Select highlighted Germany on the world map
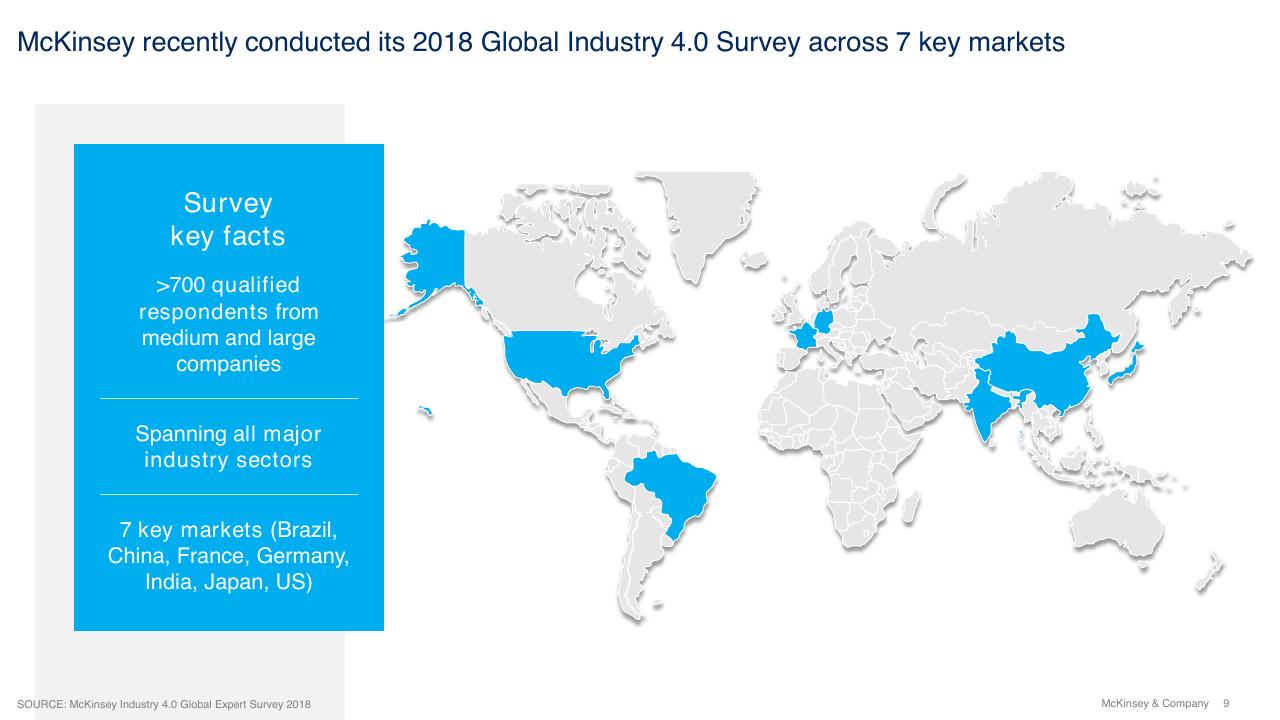 (826, 320)
